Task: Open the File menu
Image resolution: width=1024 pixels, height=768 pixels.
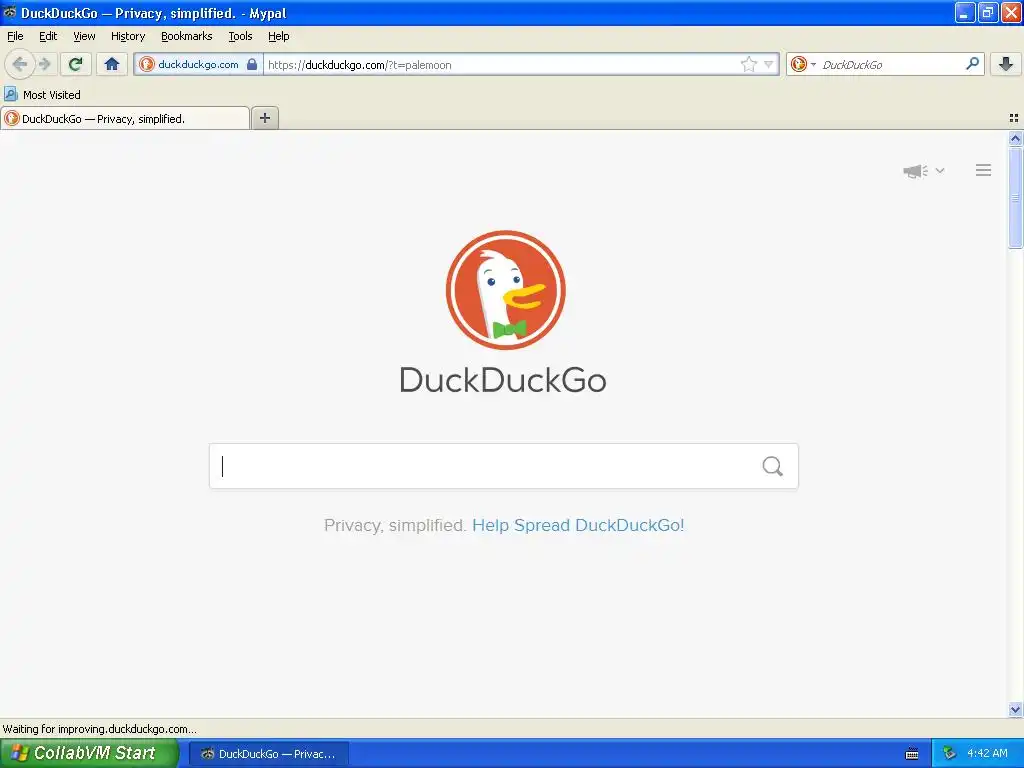Action: (15, 36)
